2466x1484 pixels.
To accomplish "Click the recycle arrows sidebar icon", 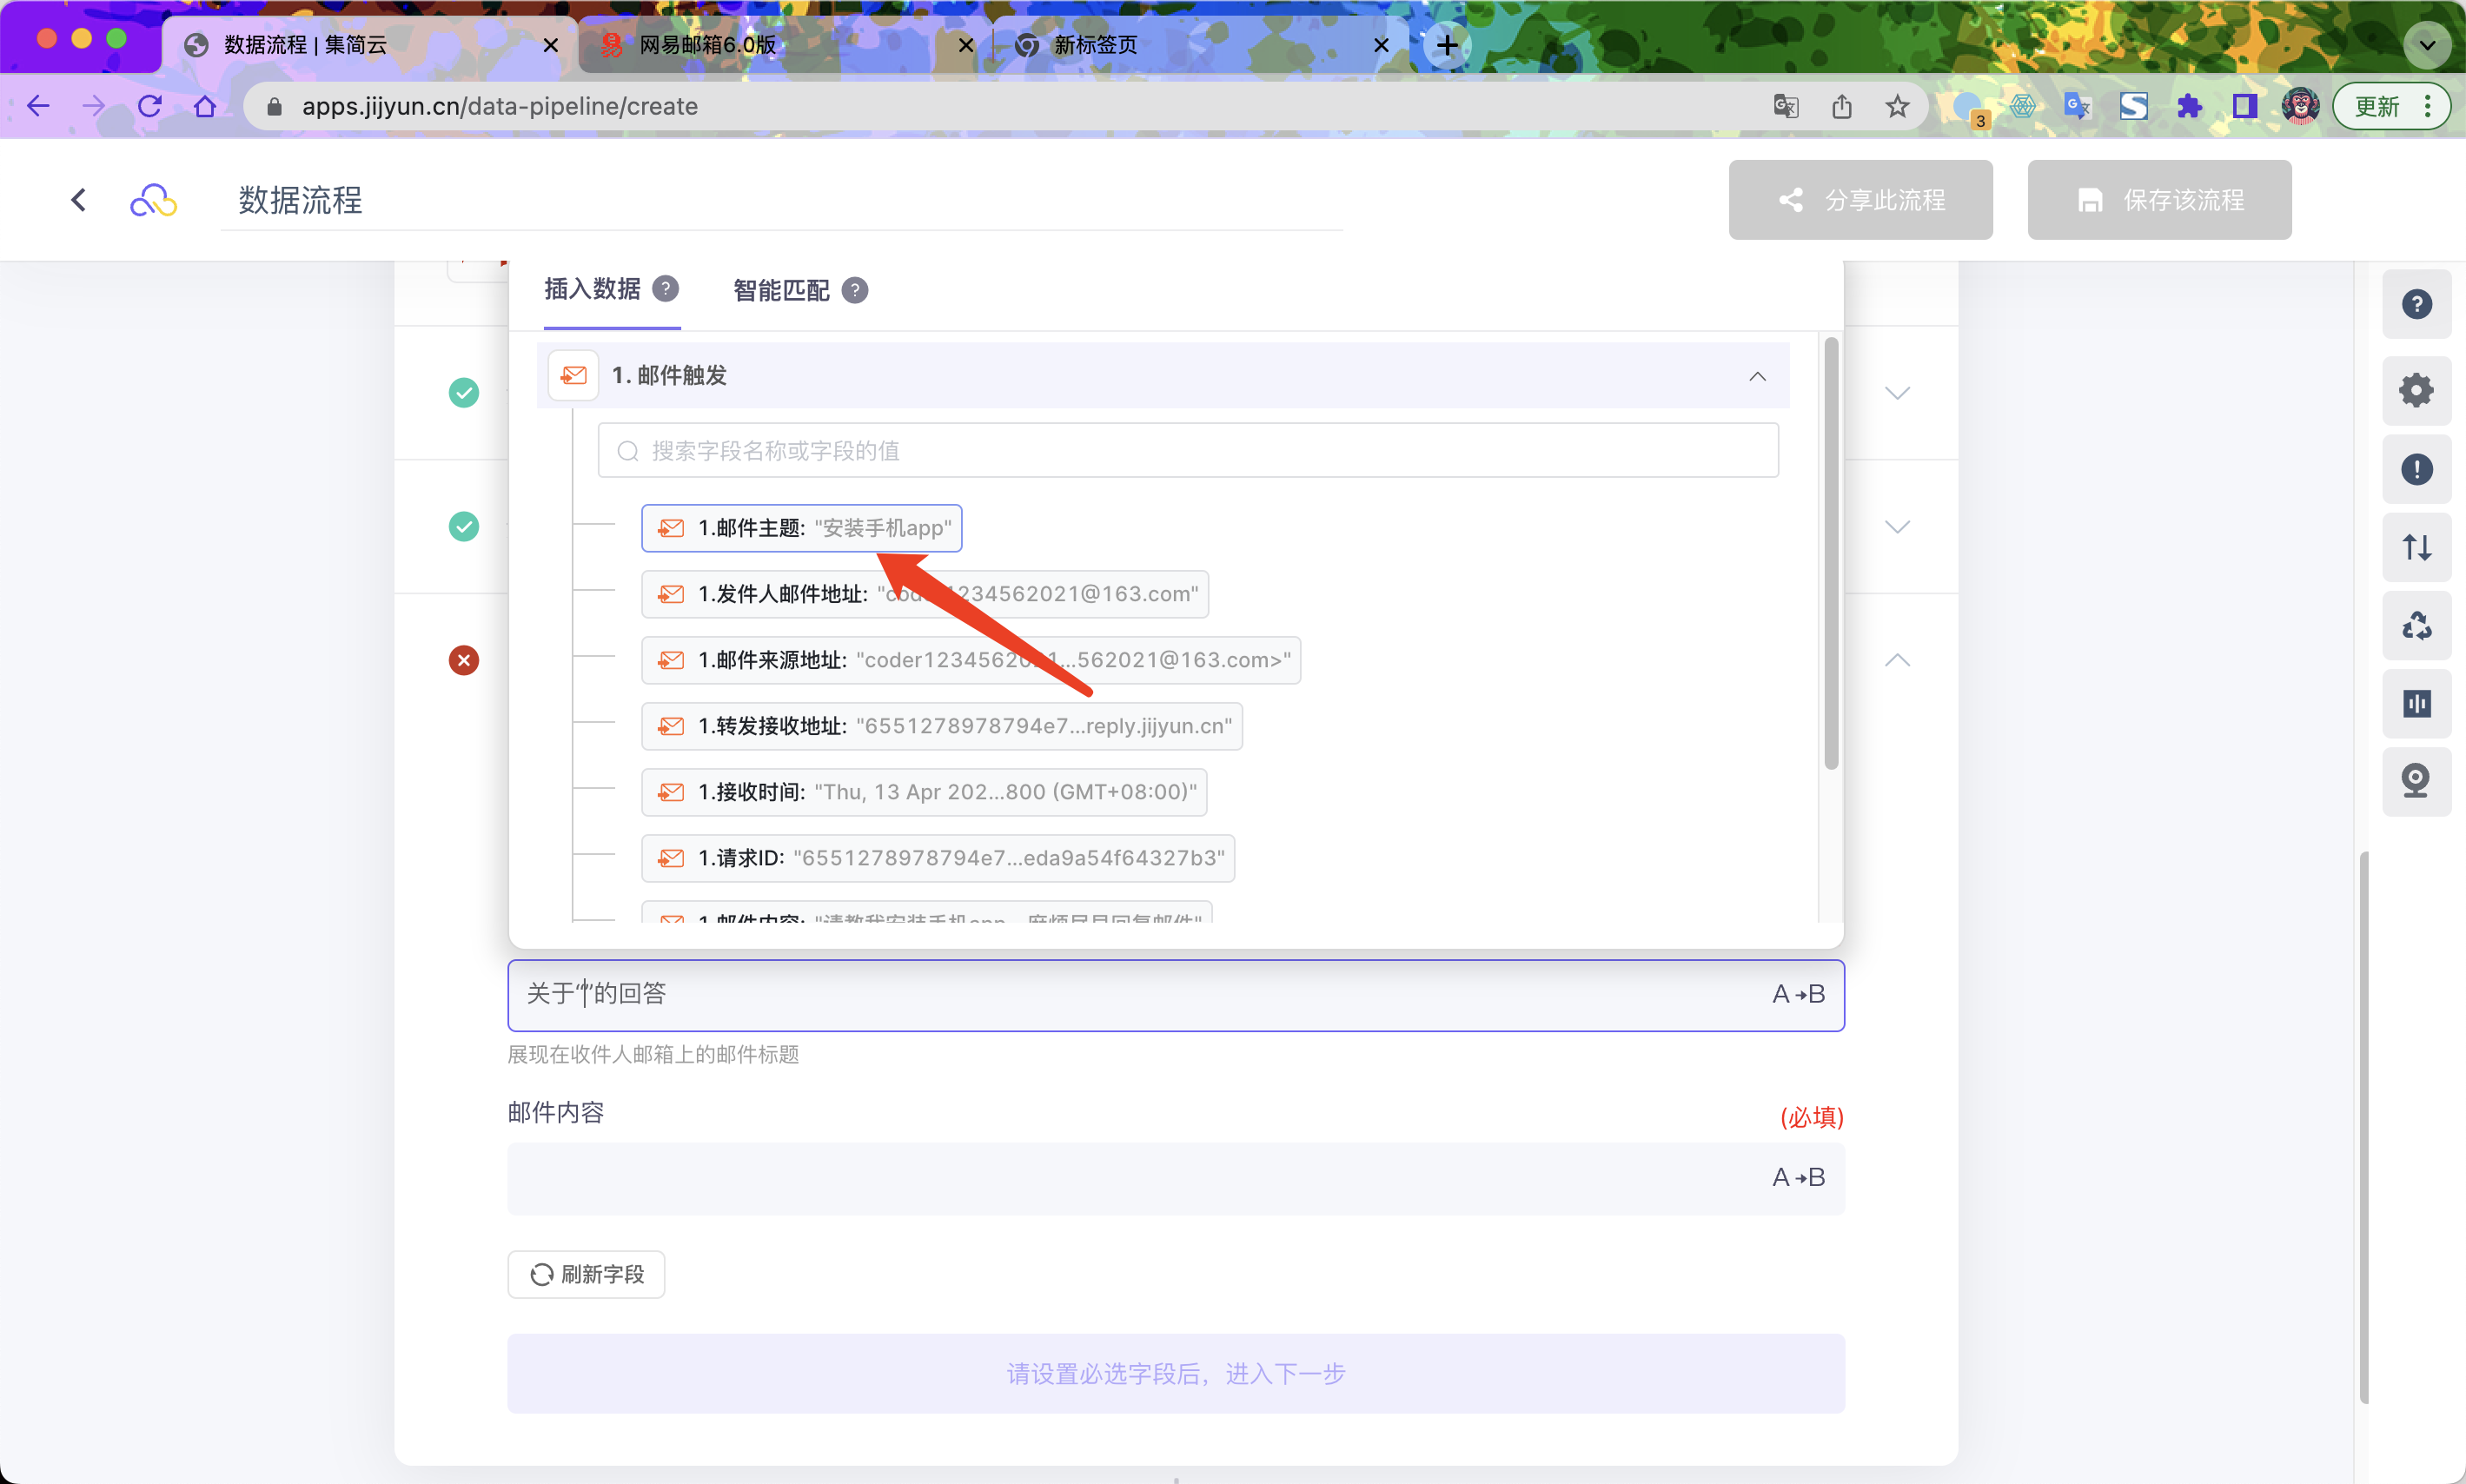I will tap(2416, 626).
